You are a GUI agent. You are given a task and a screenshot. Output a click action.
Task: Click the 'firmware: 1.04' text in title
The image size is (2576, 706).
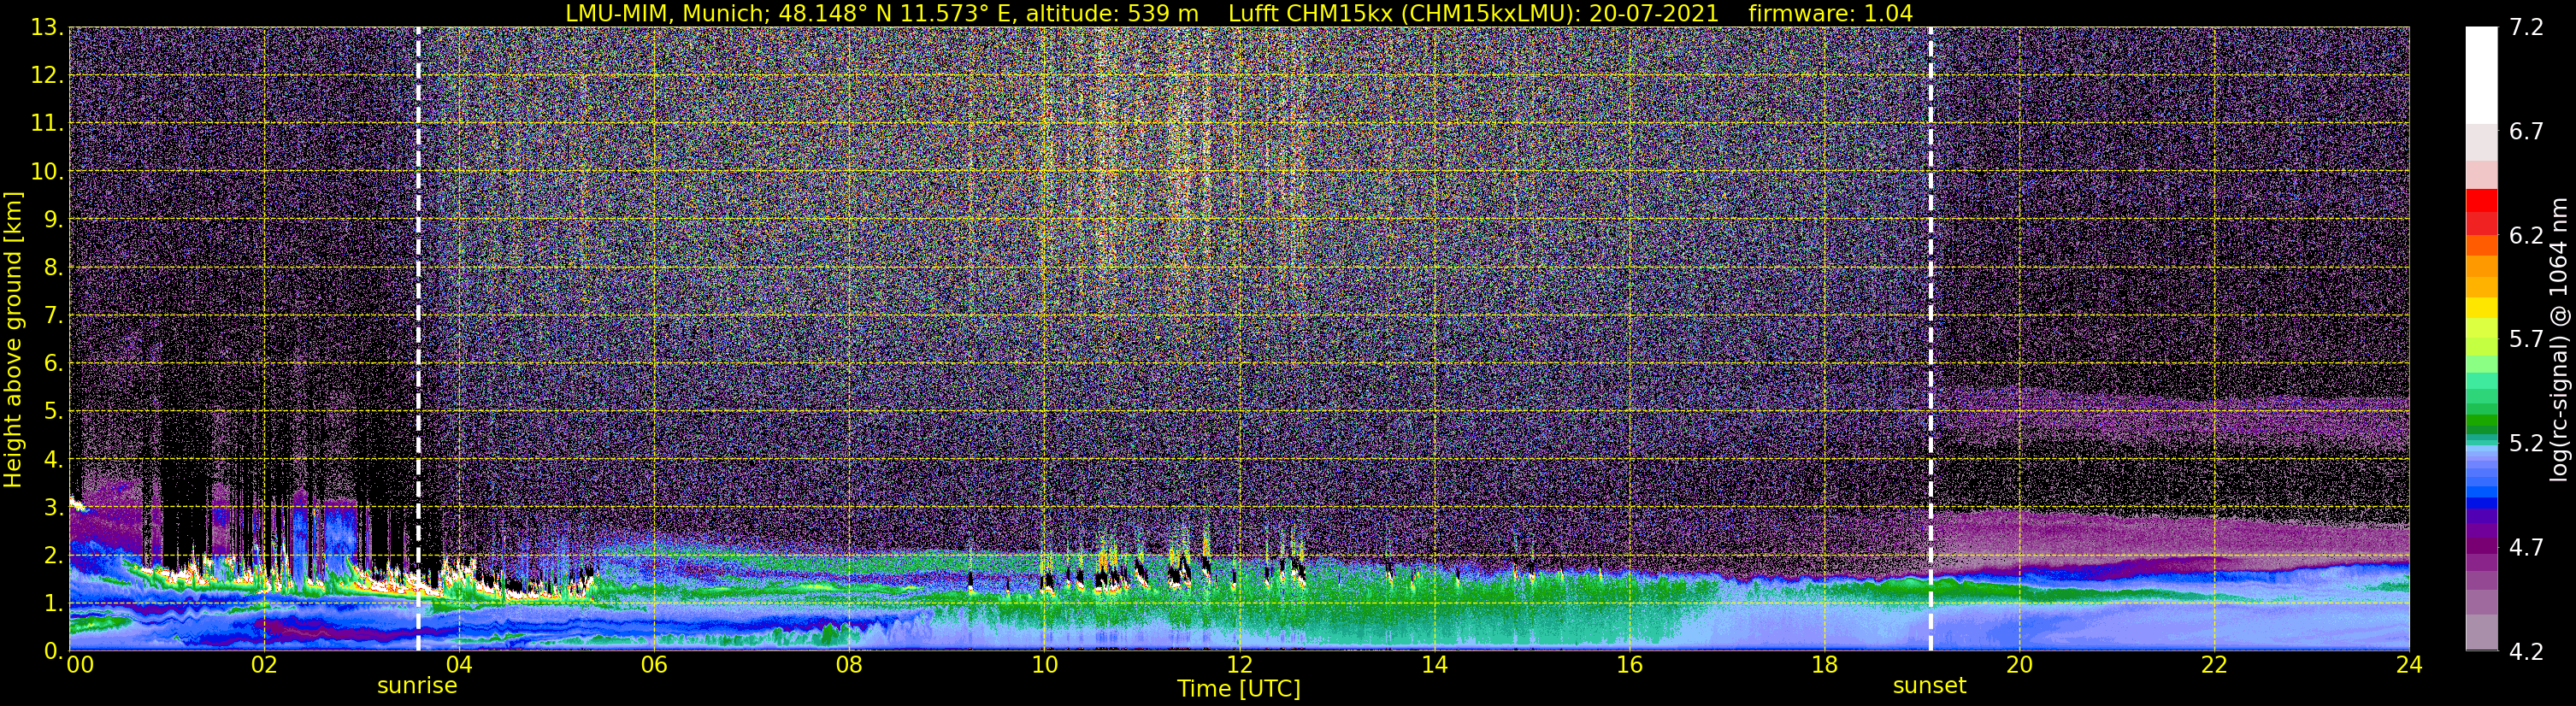pos(1830,13)
